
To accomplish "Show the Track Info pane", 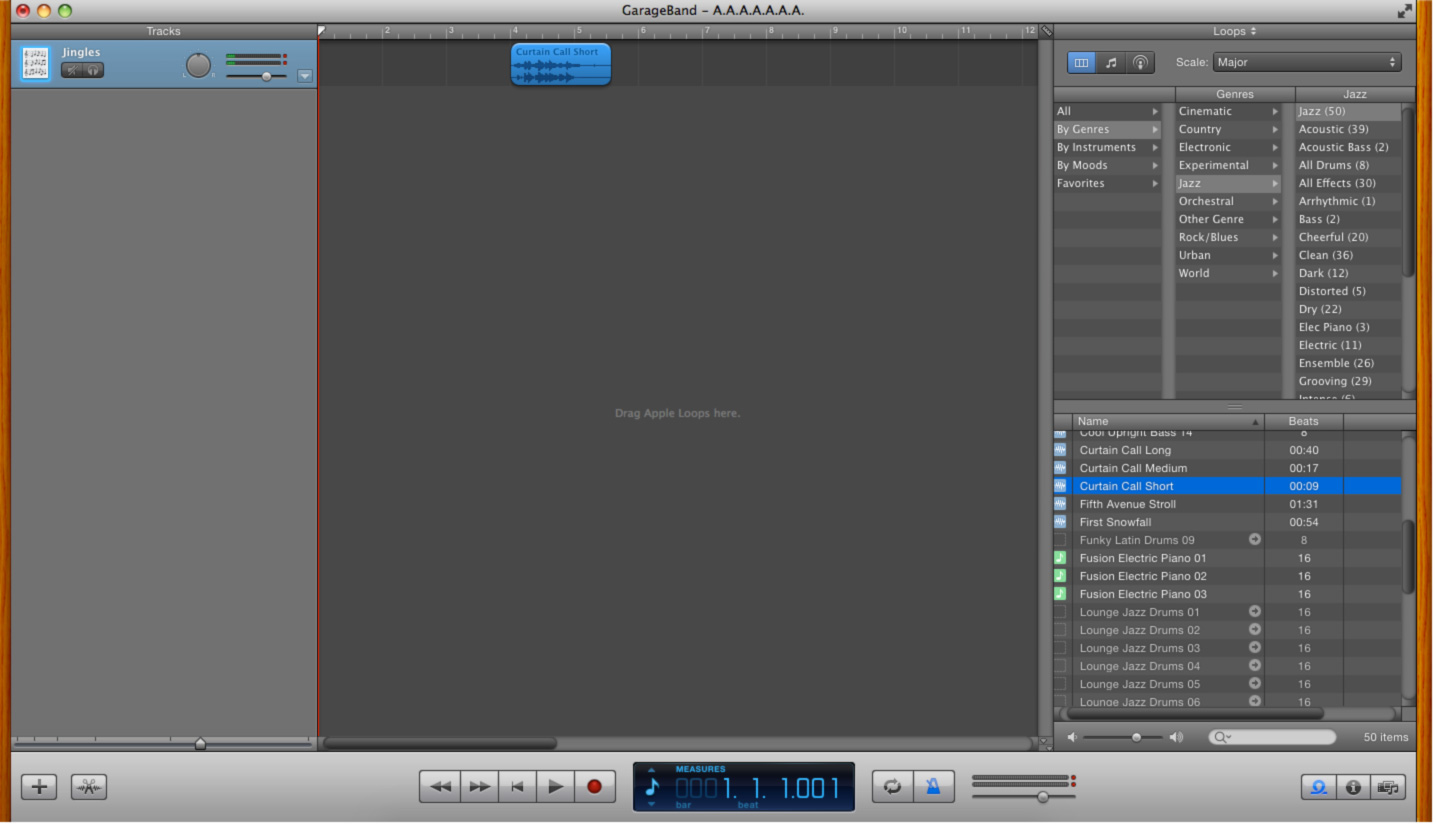I will tap(1353, 788).
